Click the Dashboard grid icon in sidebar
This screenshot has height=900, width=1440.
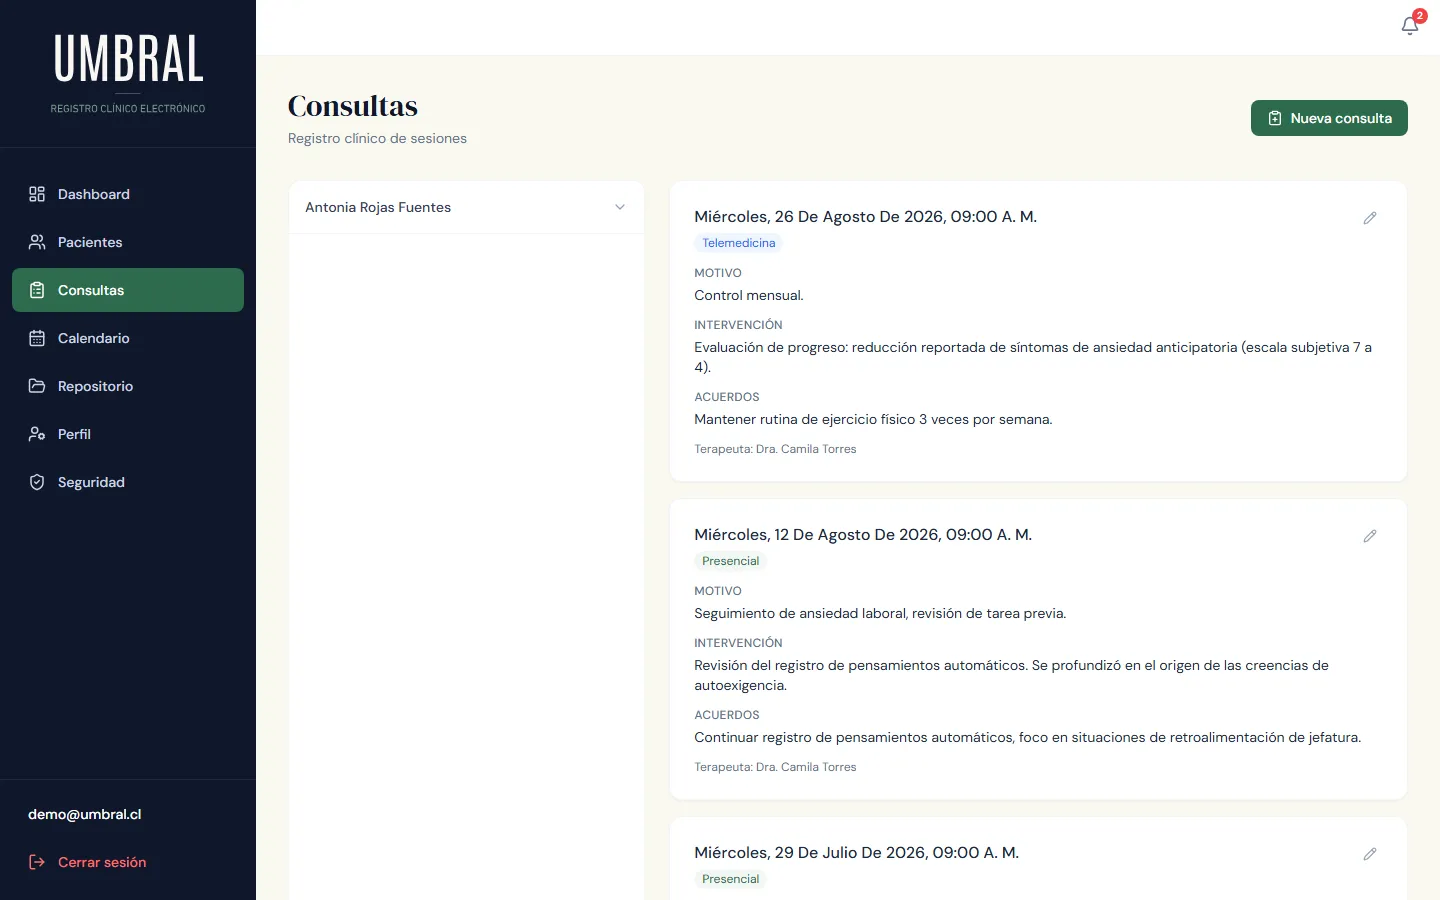click(x=37, y=194)
